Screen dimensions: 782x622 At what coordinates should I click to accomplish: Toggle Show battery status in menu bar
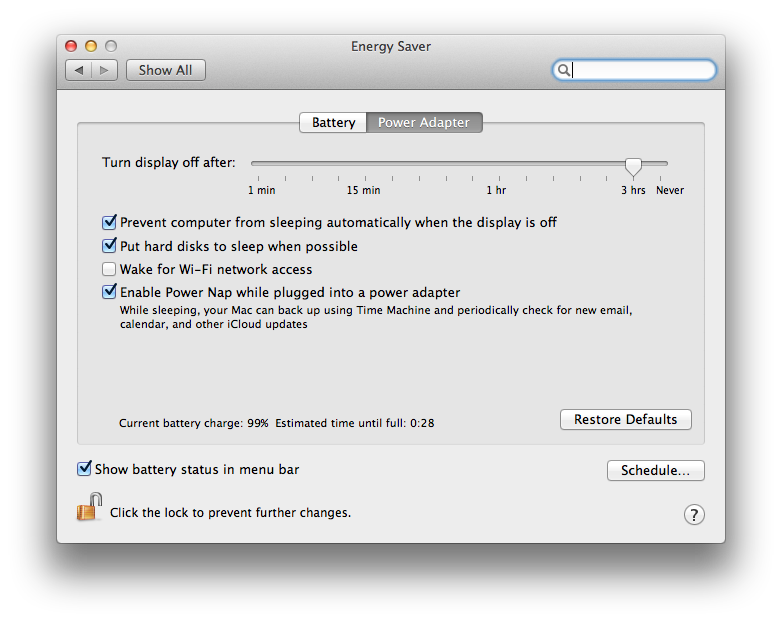[x=84, y=469]
